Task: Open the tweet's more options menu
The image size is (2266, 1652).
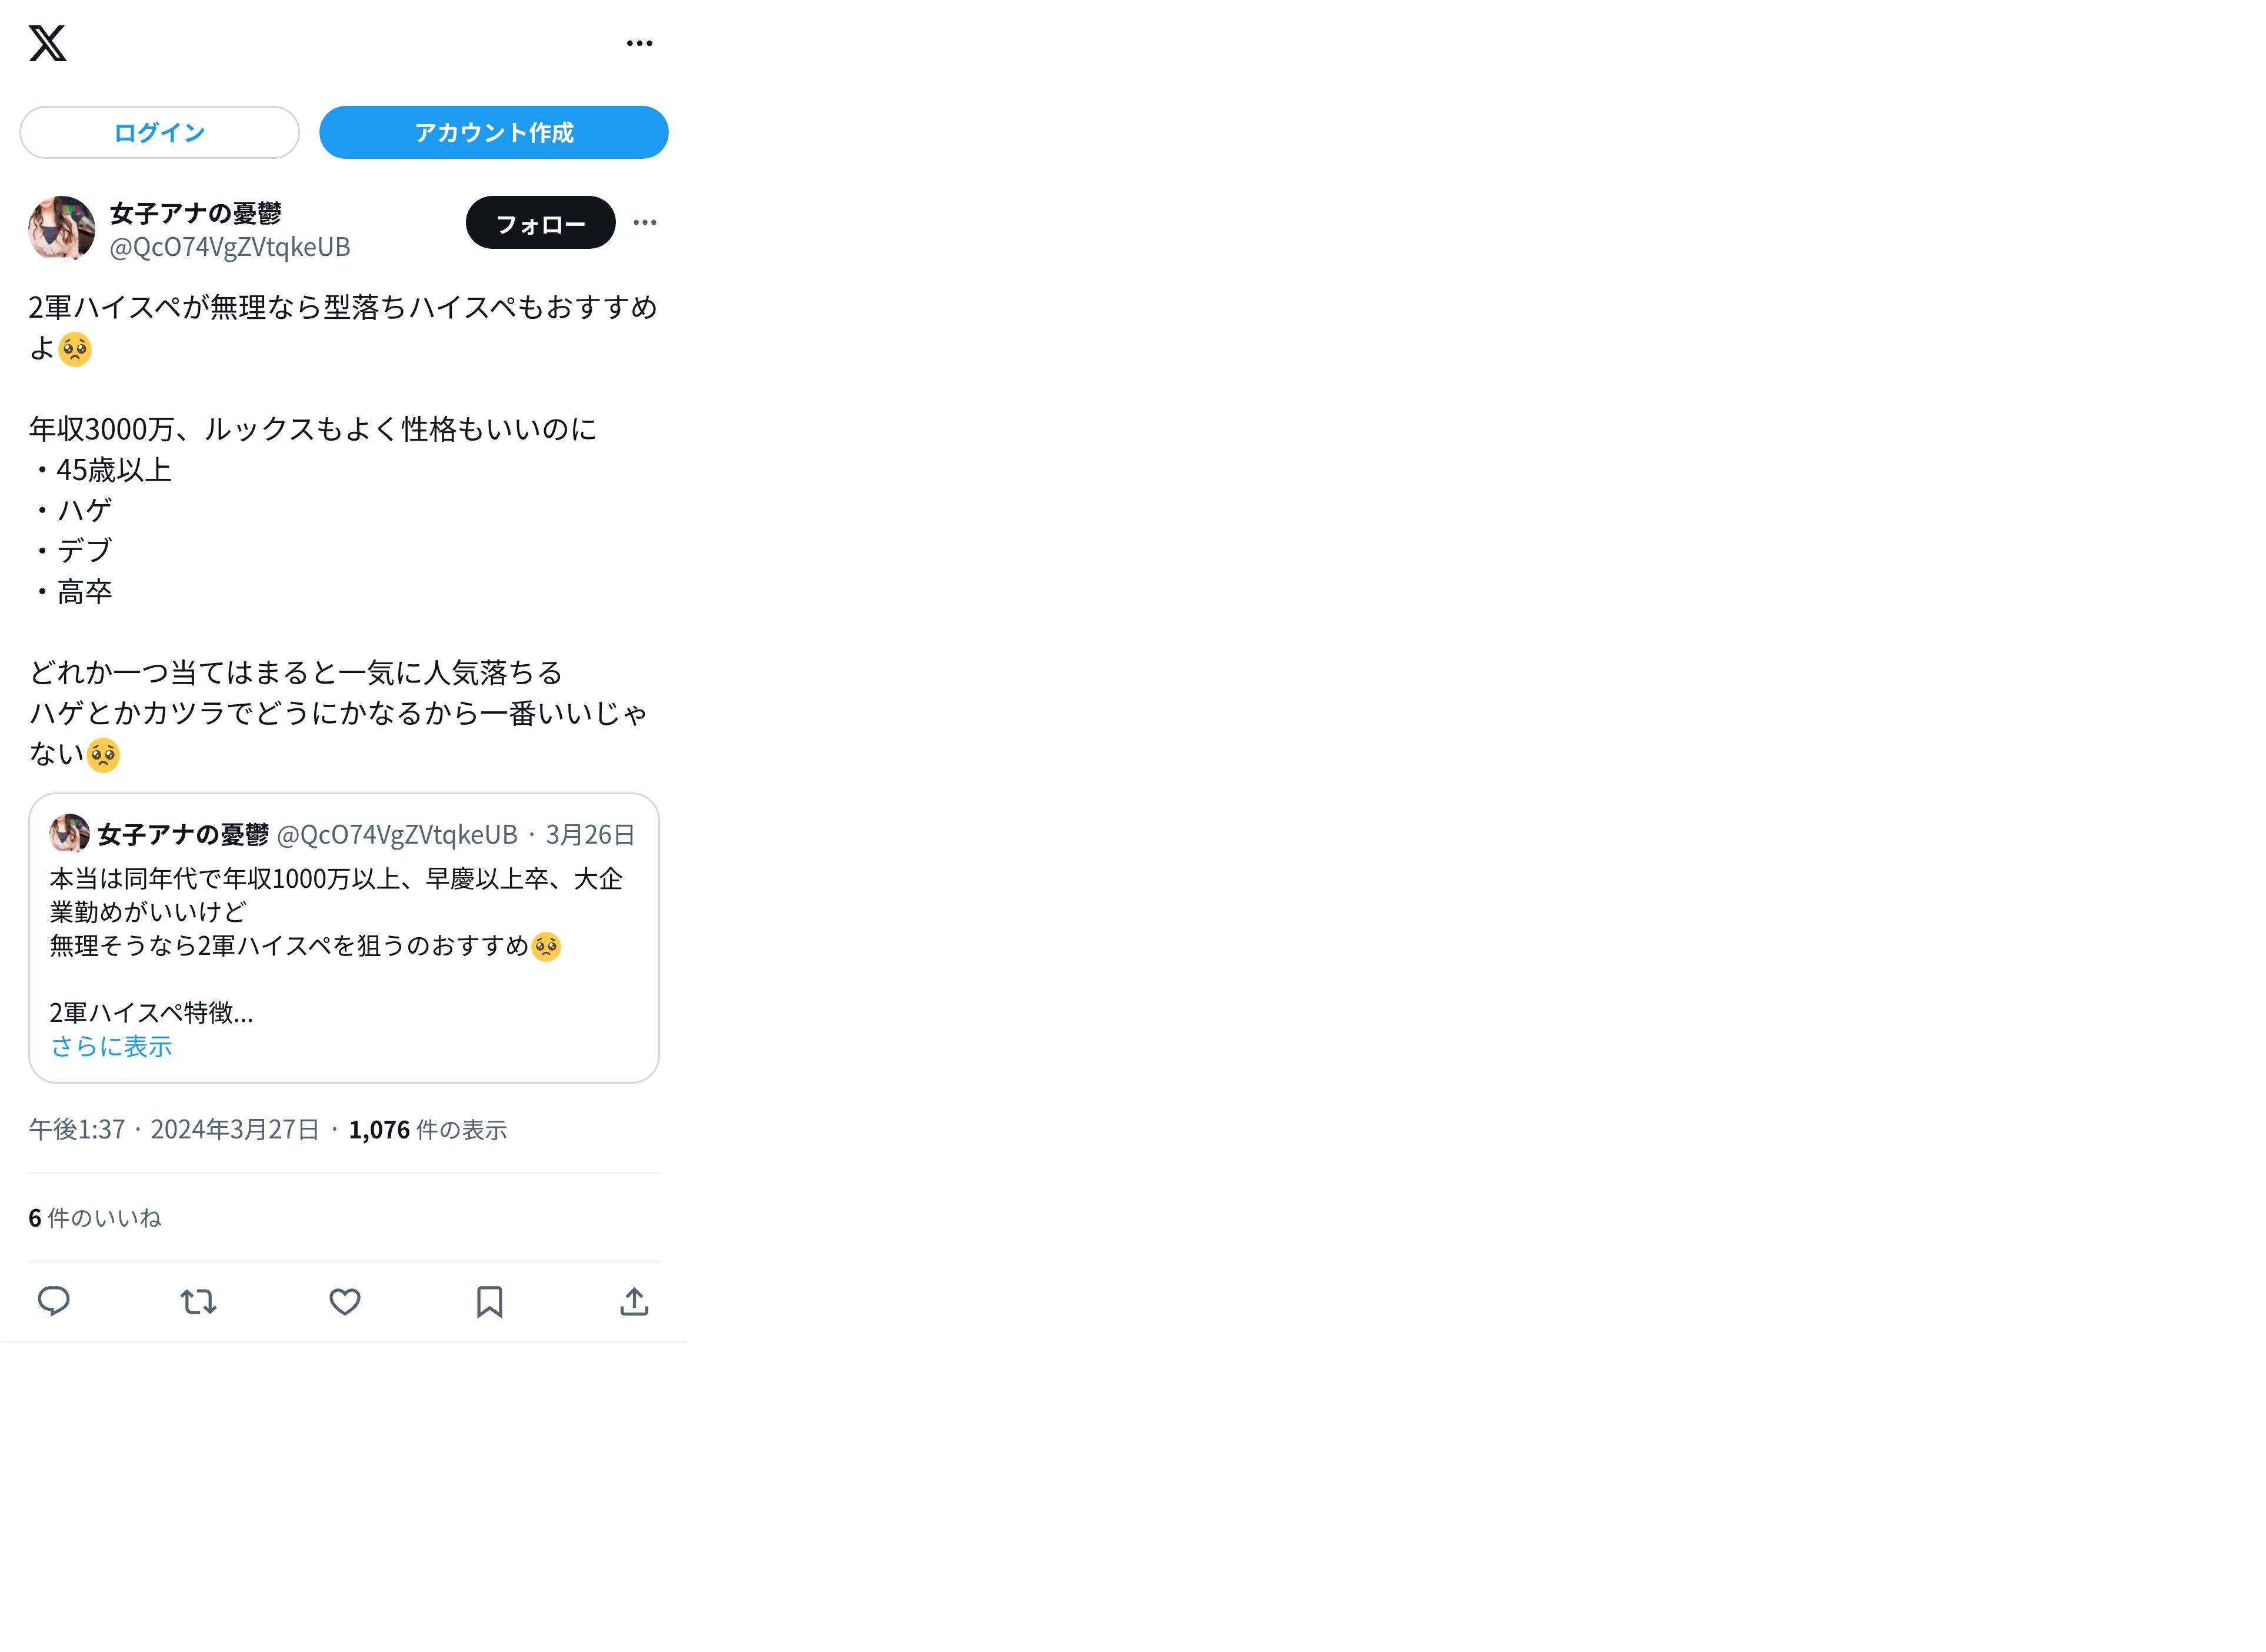Action: pyautogui.click(x=645, y=222)
